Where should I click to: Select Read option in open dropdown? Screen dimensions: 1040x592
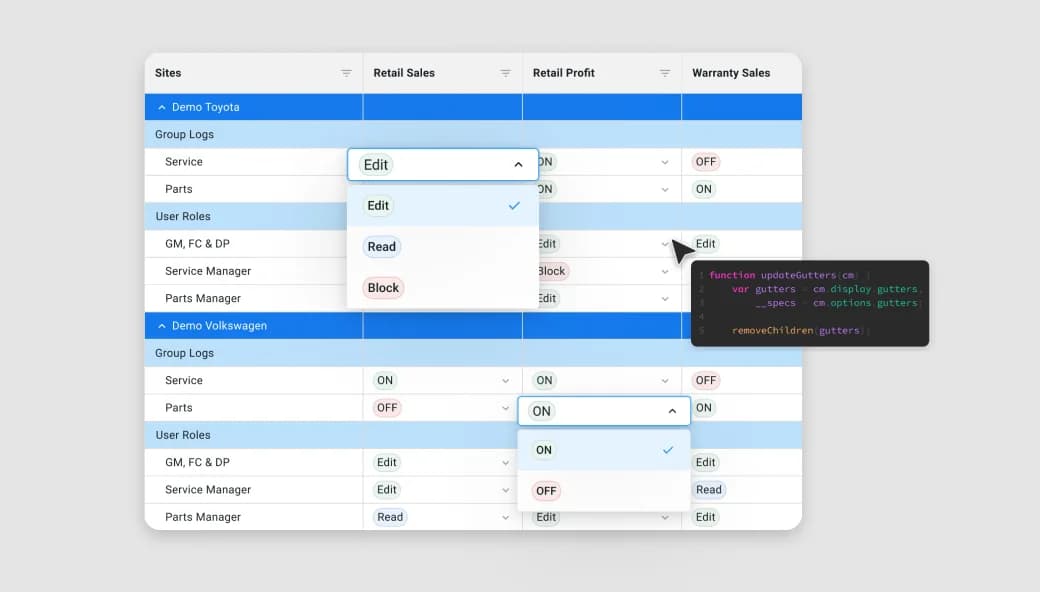(x=382, y=247)
